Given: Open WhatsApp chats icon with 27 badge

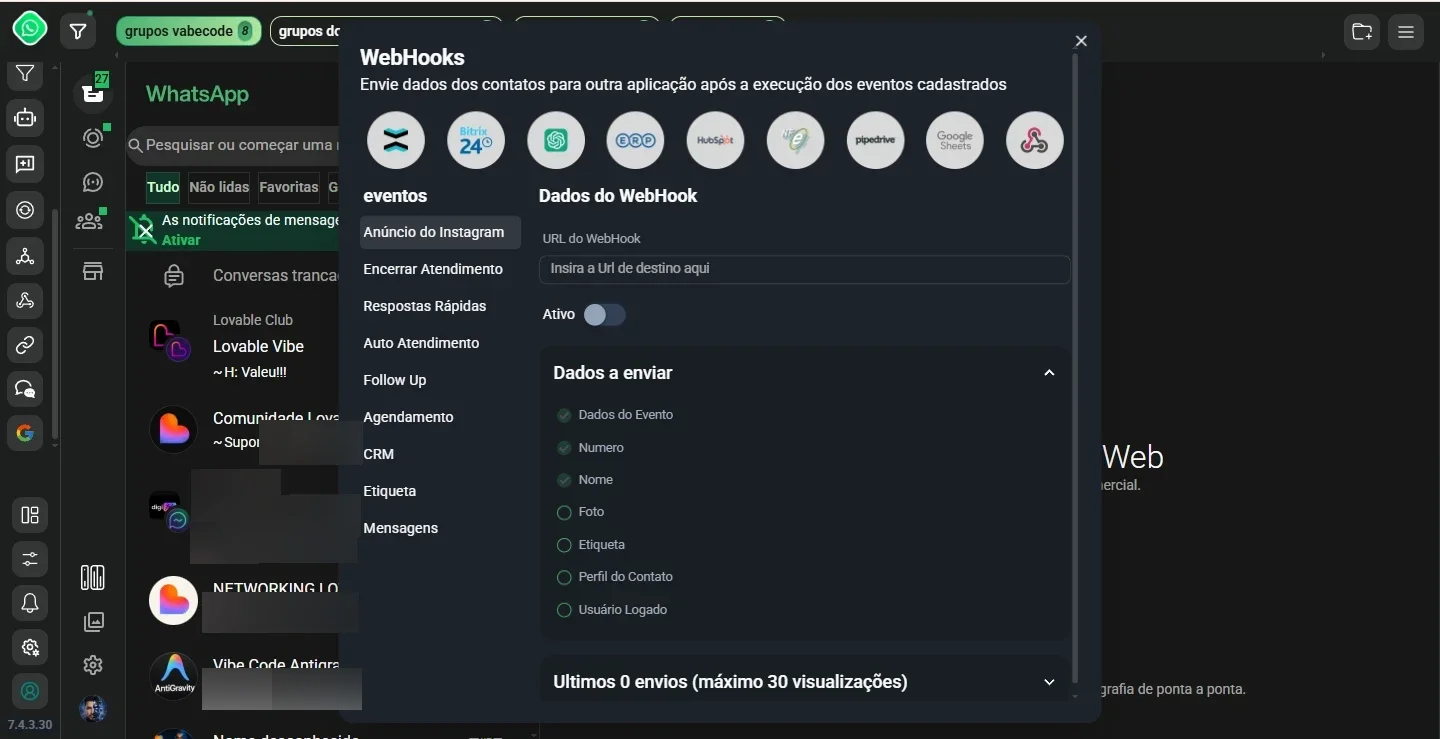Looking at the screenshot, I should 93,92.
